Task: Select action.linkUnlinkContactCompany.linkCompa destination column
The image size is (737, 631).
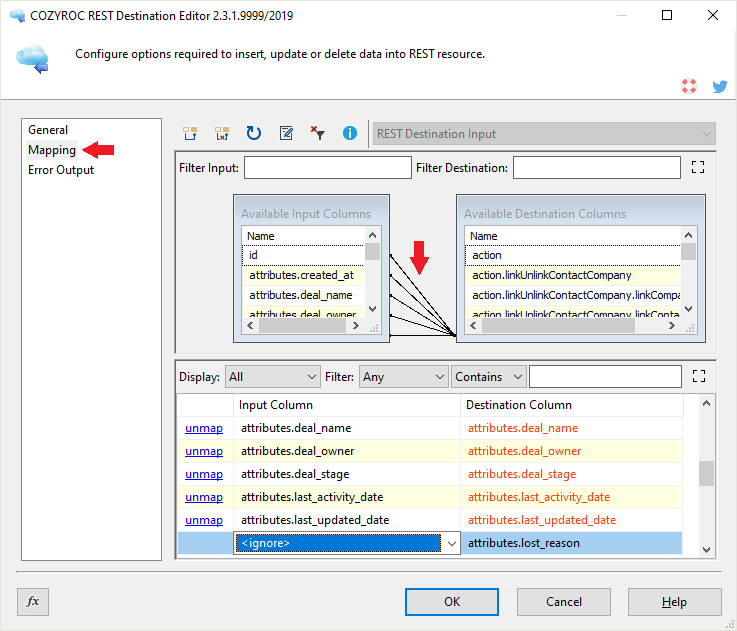Action: (572, 296)
